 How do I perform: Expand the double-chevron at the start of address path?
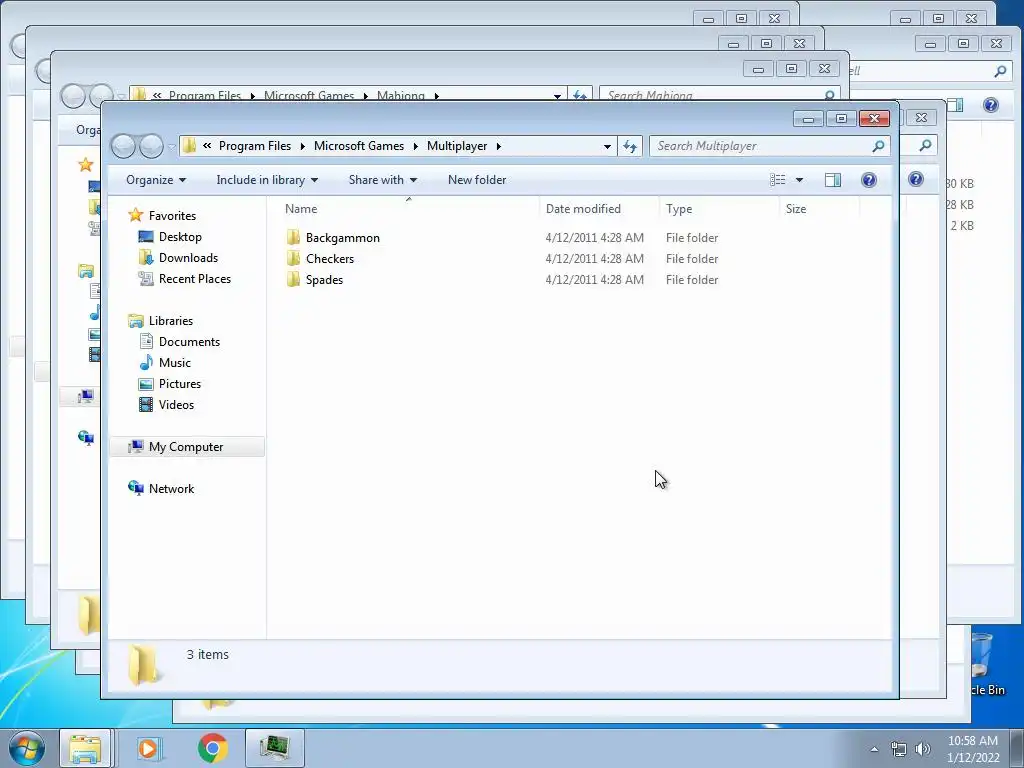point(207,146)
